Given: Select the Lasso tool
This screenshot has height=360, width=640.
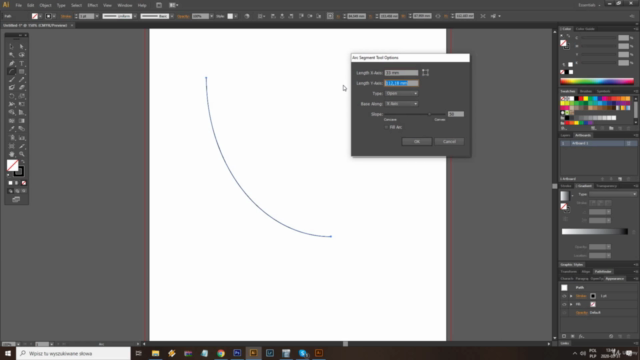Looking at the screenshot, I should (22, 55).
